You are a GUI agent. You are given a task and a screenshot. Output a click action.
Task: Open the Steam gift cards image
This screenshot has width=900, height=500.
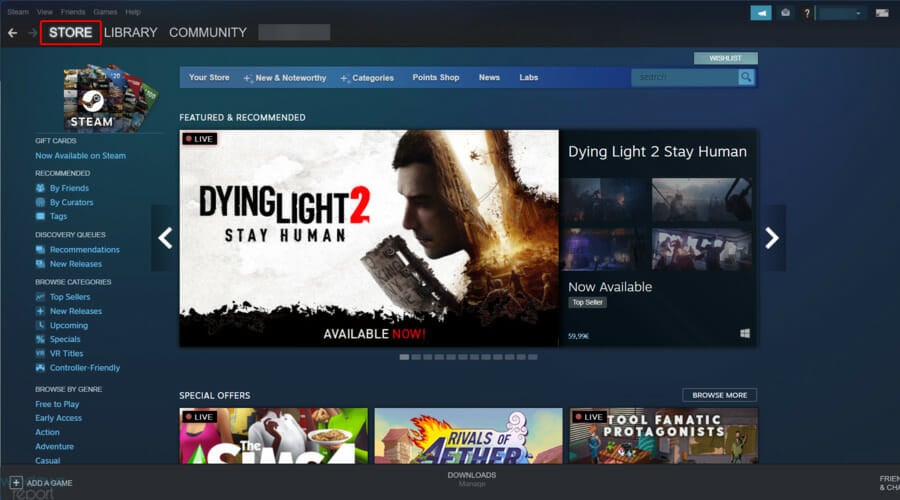click(109, 98)
